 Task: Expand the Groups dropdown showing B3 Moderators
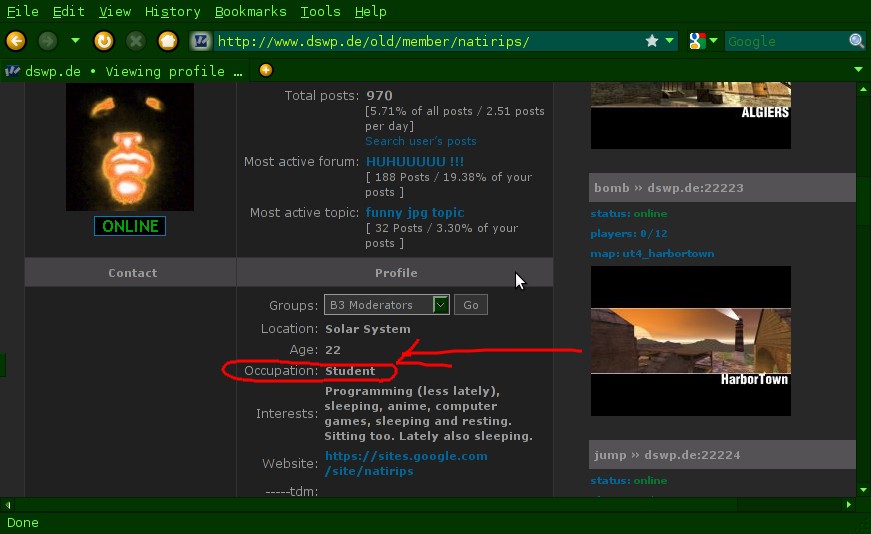[x=440, y=305]
